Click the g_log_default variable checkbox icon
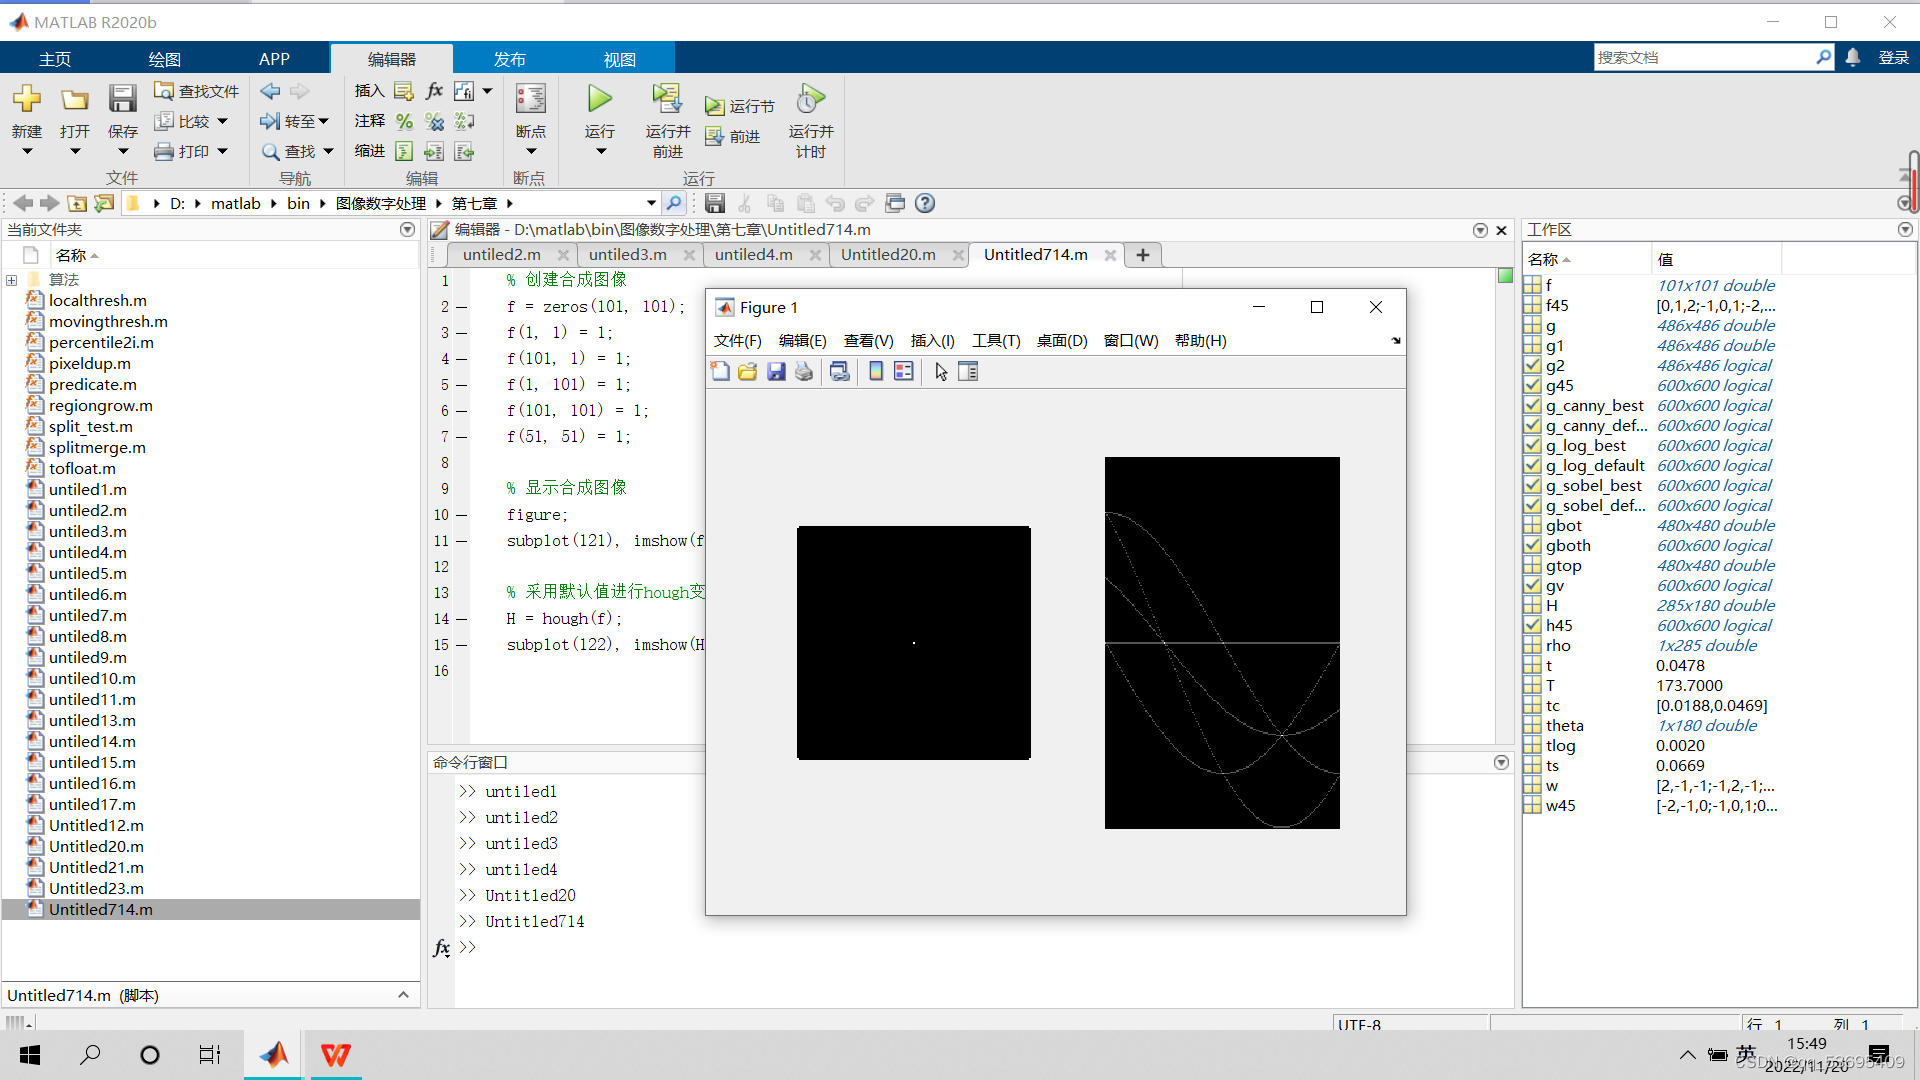Screen dimensions: 1920x1080 point(1532,466)
